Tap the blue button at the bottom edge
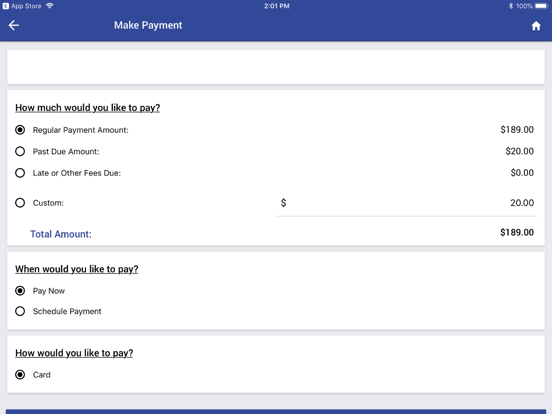Image resolution: width=552 pixels, height=414 pixels. (x=276, y=412)
